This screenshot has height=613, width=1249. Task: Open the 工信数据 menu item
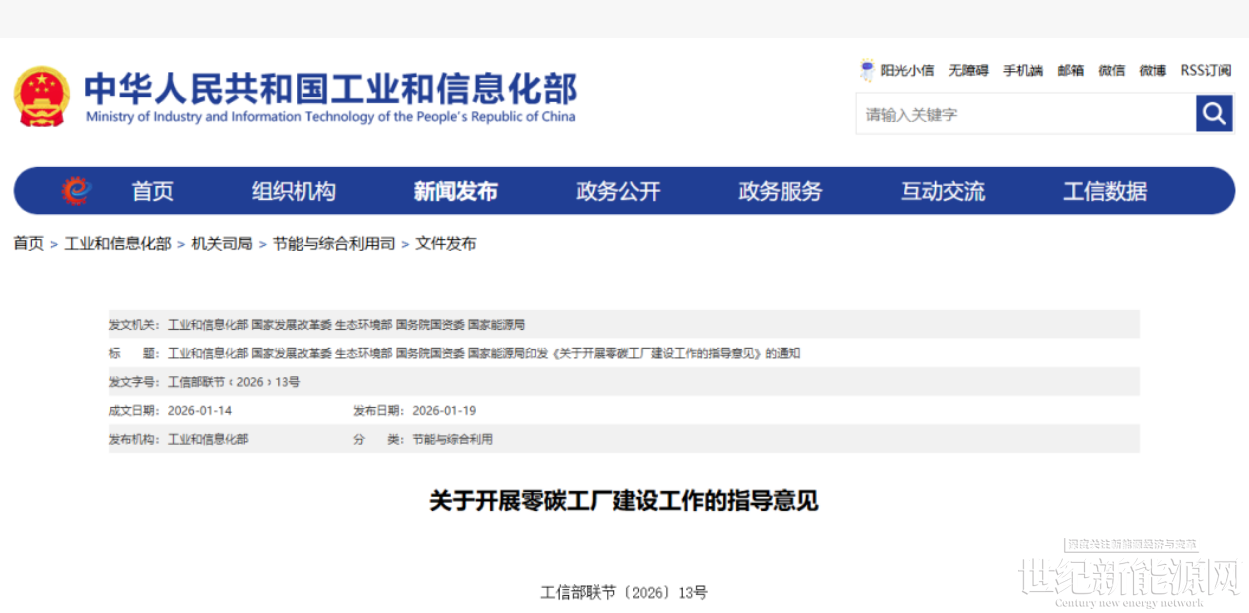1104,191
